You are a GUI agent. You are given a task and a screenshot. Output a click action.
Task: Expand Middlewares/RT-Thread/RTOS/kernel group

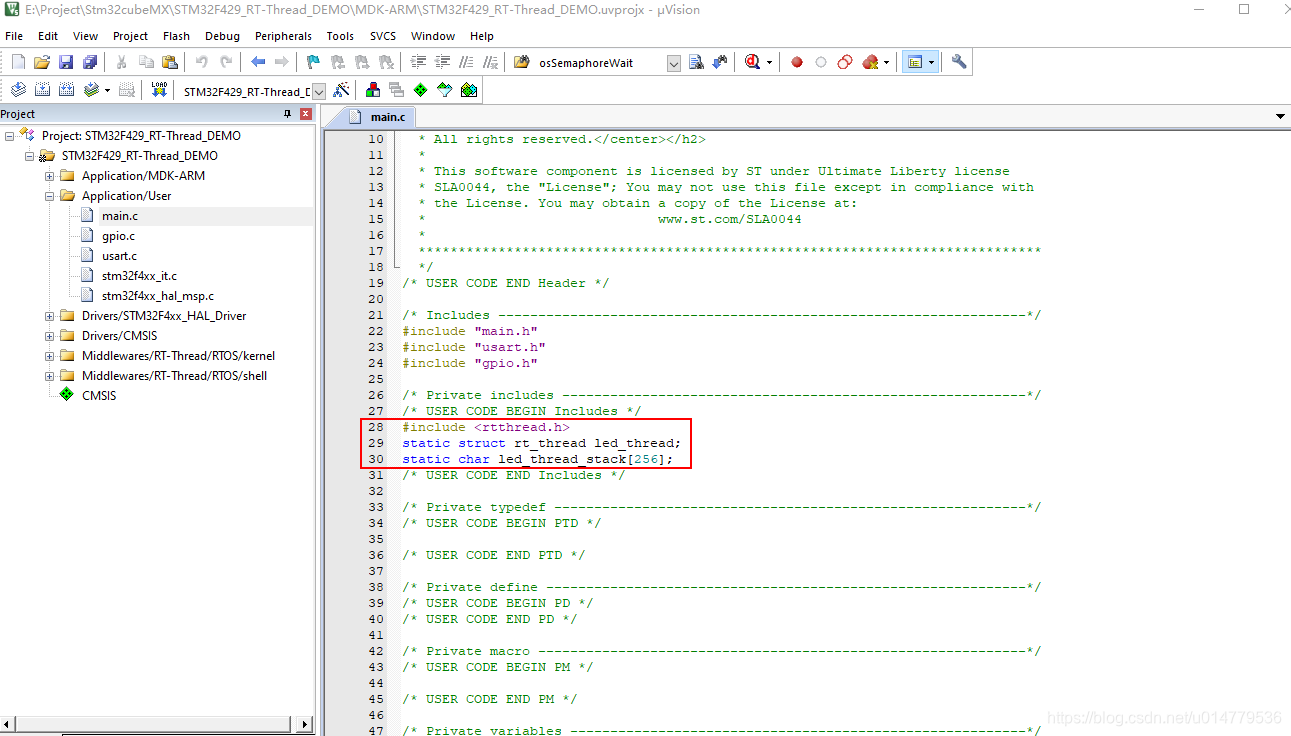tap(49, 356)
